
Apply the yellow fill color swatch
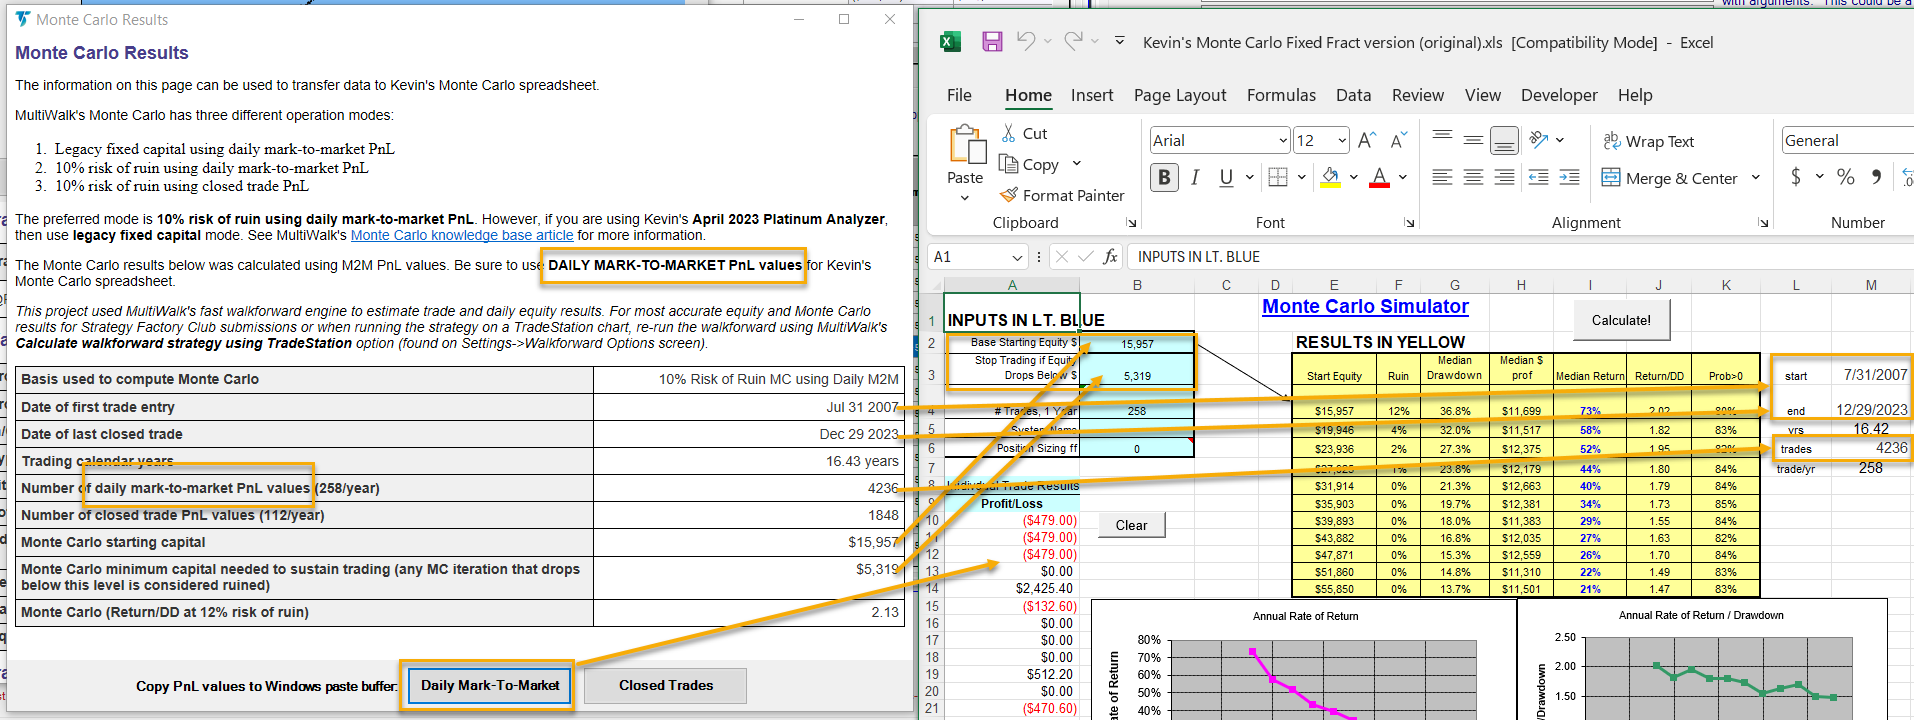tap(1330, 178)
